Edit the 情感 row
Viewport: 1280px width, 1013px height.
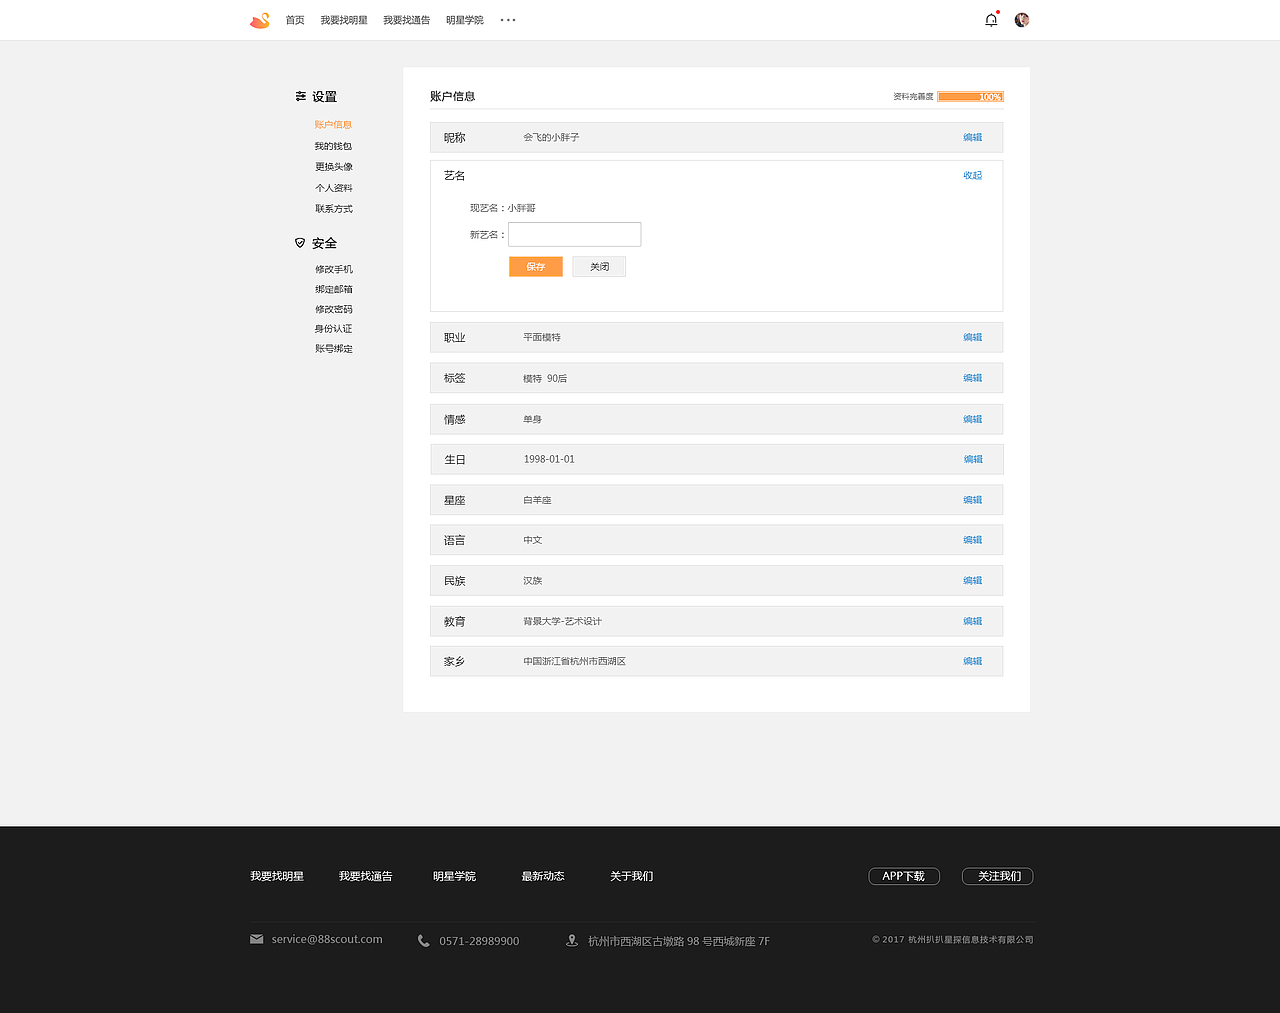point(972,419)
